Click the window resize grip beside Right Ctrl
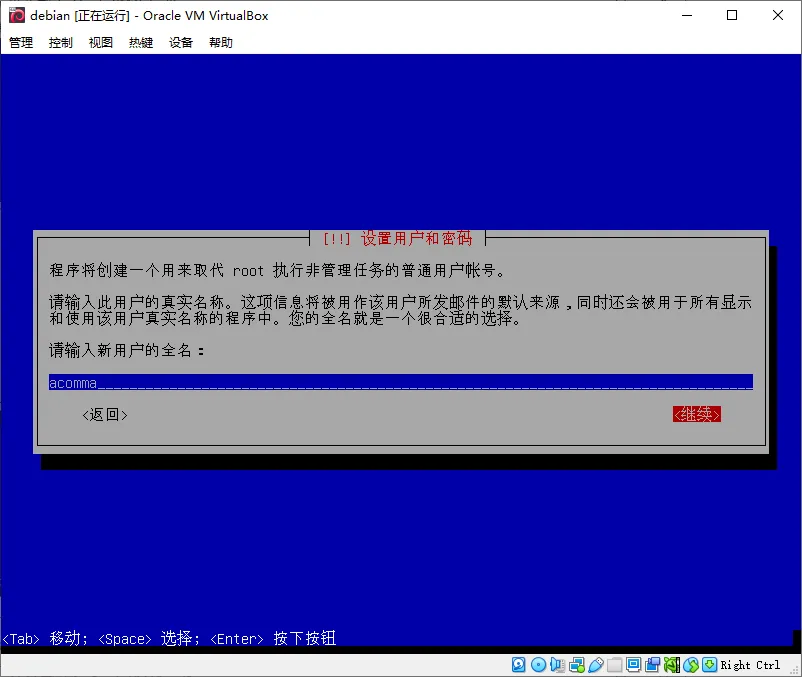802x677 pixels. point(794,669)
